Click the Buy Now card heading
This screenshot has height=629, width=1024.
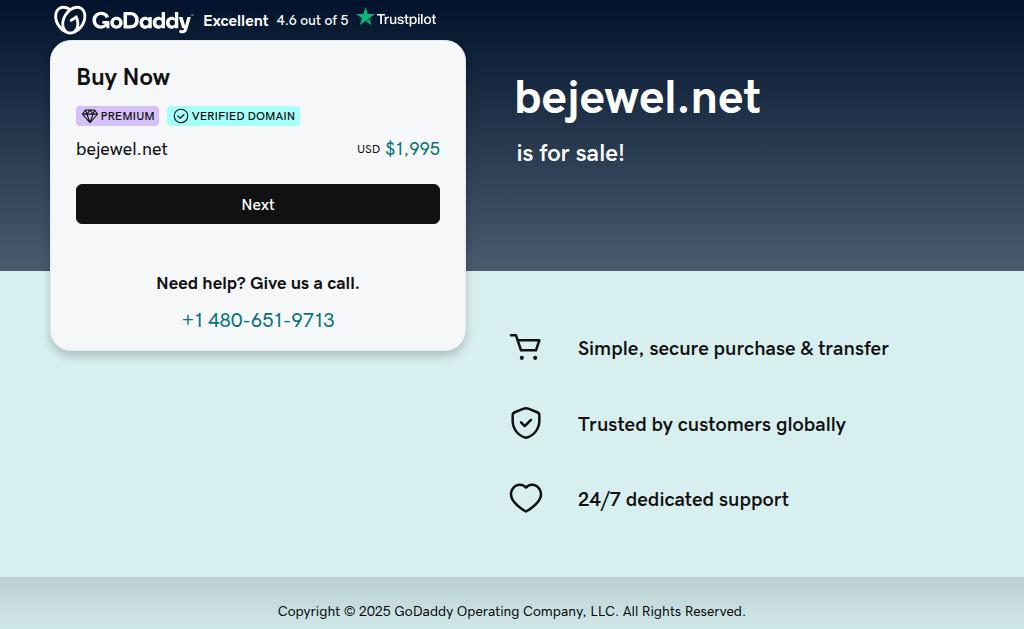coord(123,77)
